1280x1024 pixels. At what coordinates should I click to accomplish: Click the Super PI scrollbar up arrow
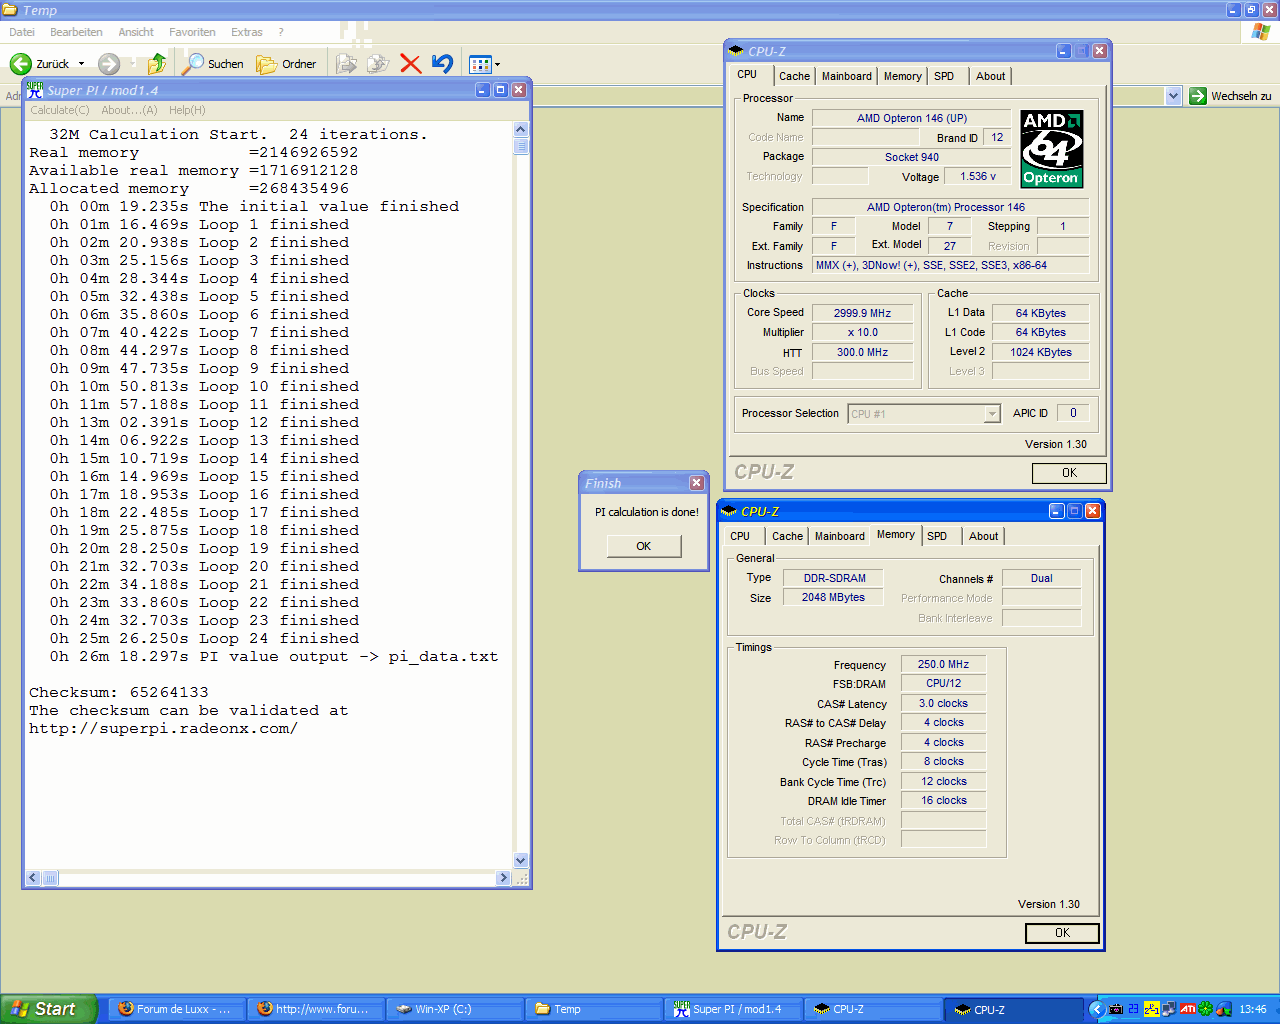520,129
